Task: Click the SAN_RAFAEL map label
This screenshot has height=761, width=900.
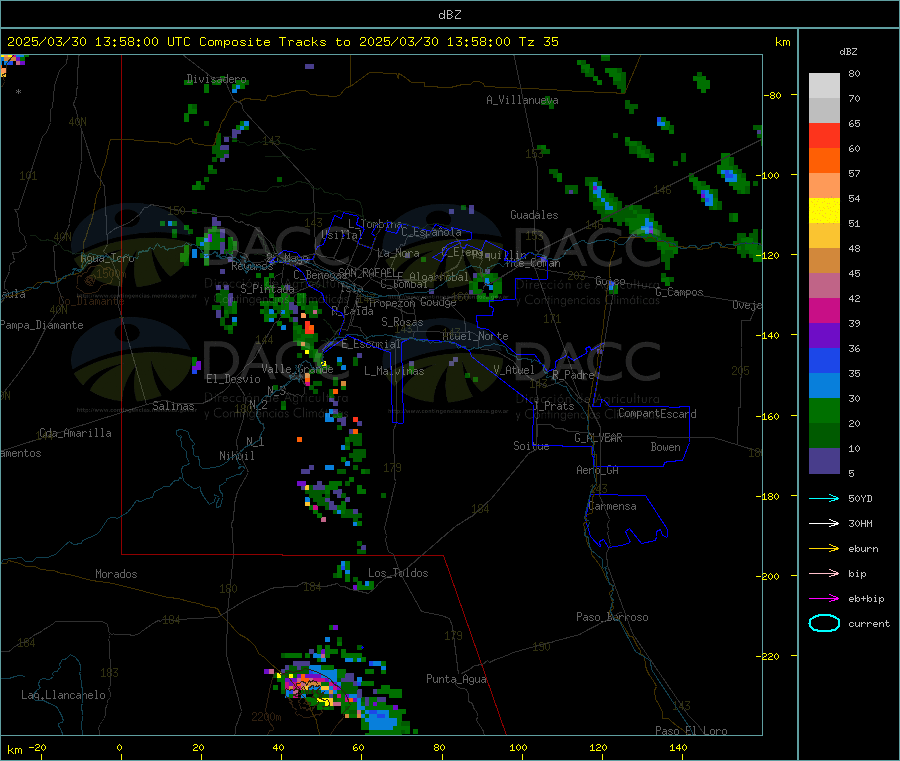Action: pyautogui.click(x=367, y=273)
